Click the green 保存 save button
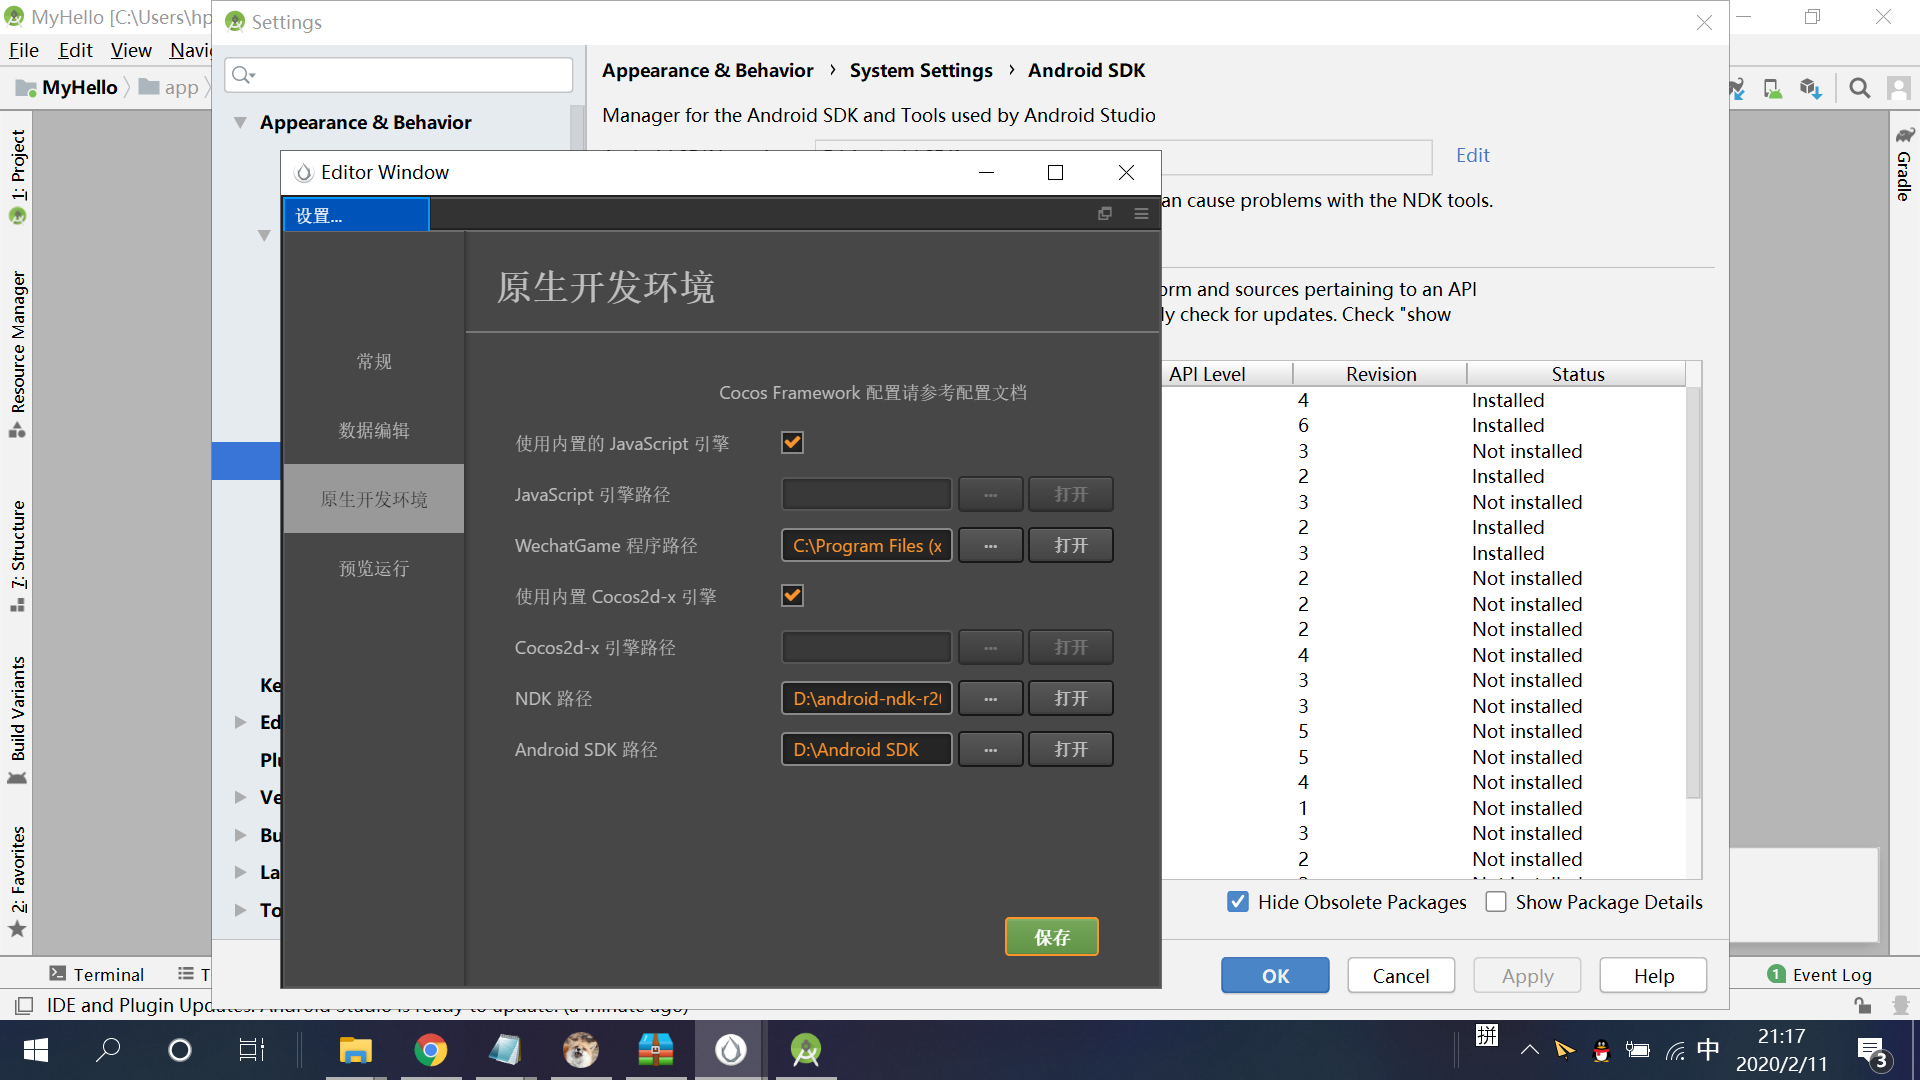This screenshot has height=1080, width=1920. 1051,937
